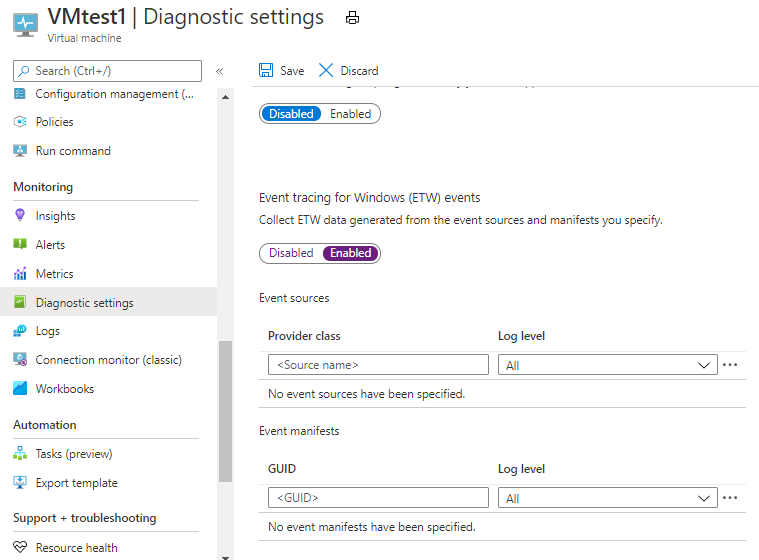The image size is (759, 560).
Task: Collapse the sidebar with the double chevron
Action: tap(220, 71)
